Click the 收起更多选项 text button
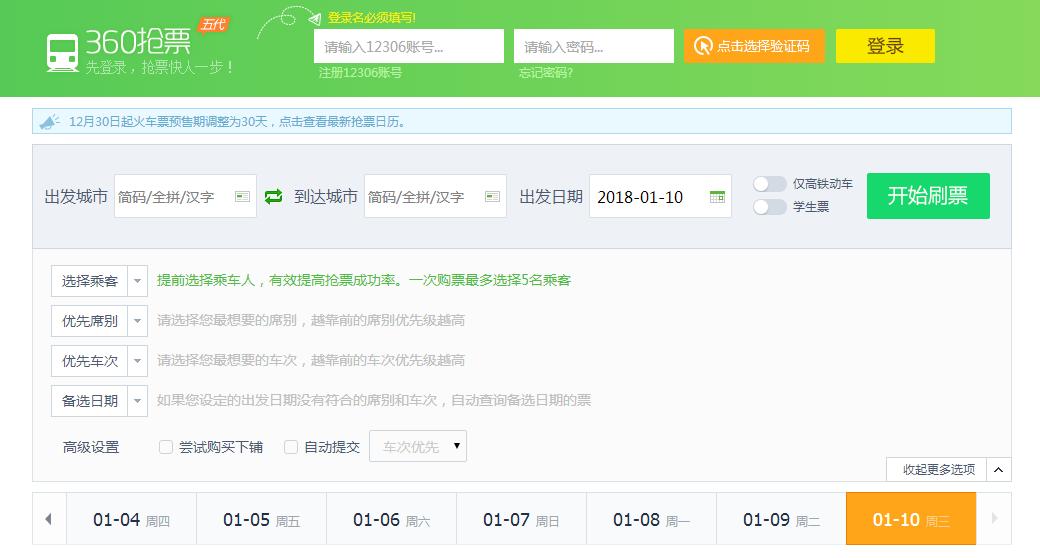Viewport: 1040px width, 558px height. (x=939, y=470)
